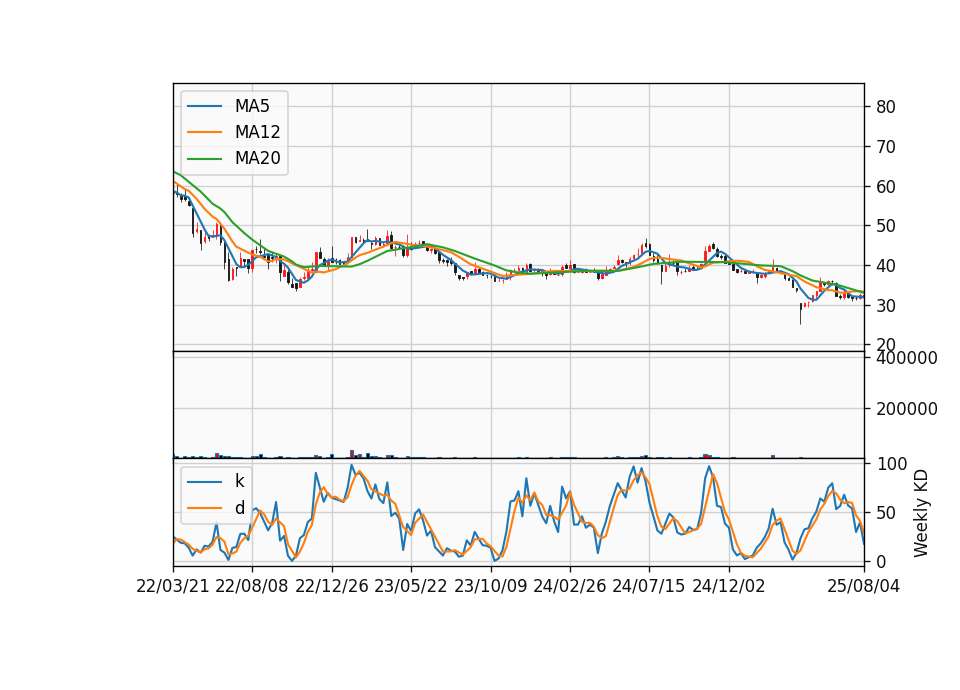Click the volume axis value 400000
Viewport: 960px width, 690px height.
tap(907, 358)
